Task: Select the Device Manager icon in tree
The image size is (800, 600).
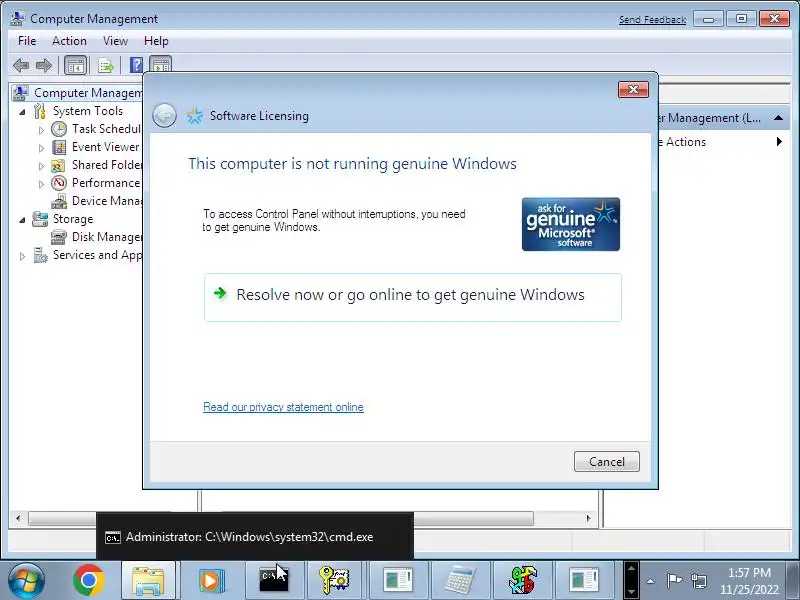Action: [59, 201]
